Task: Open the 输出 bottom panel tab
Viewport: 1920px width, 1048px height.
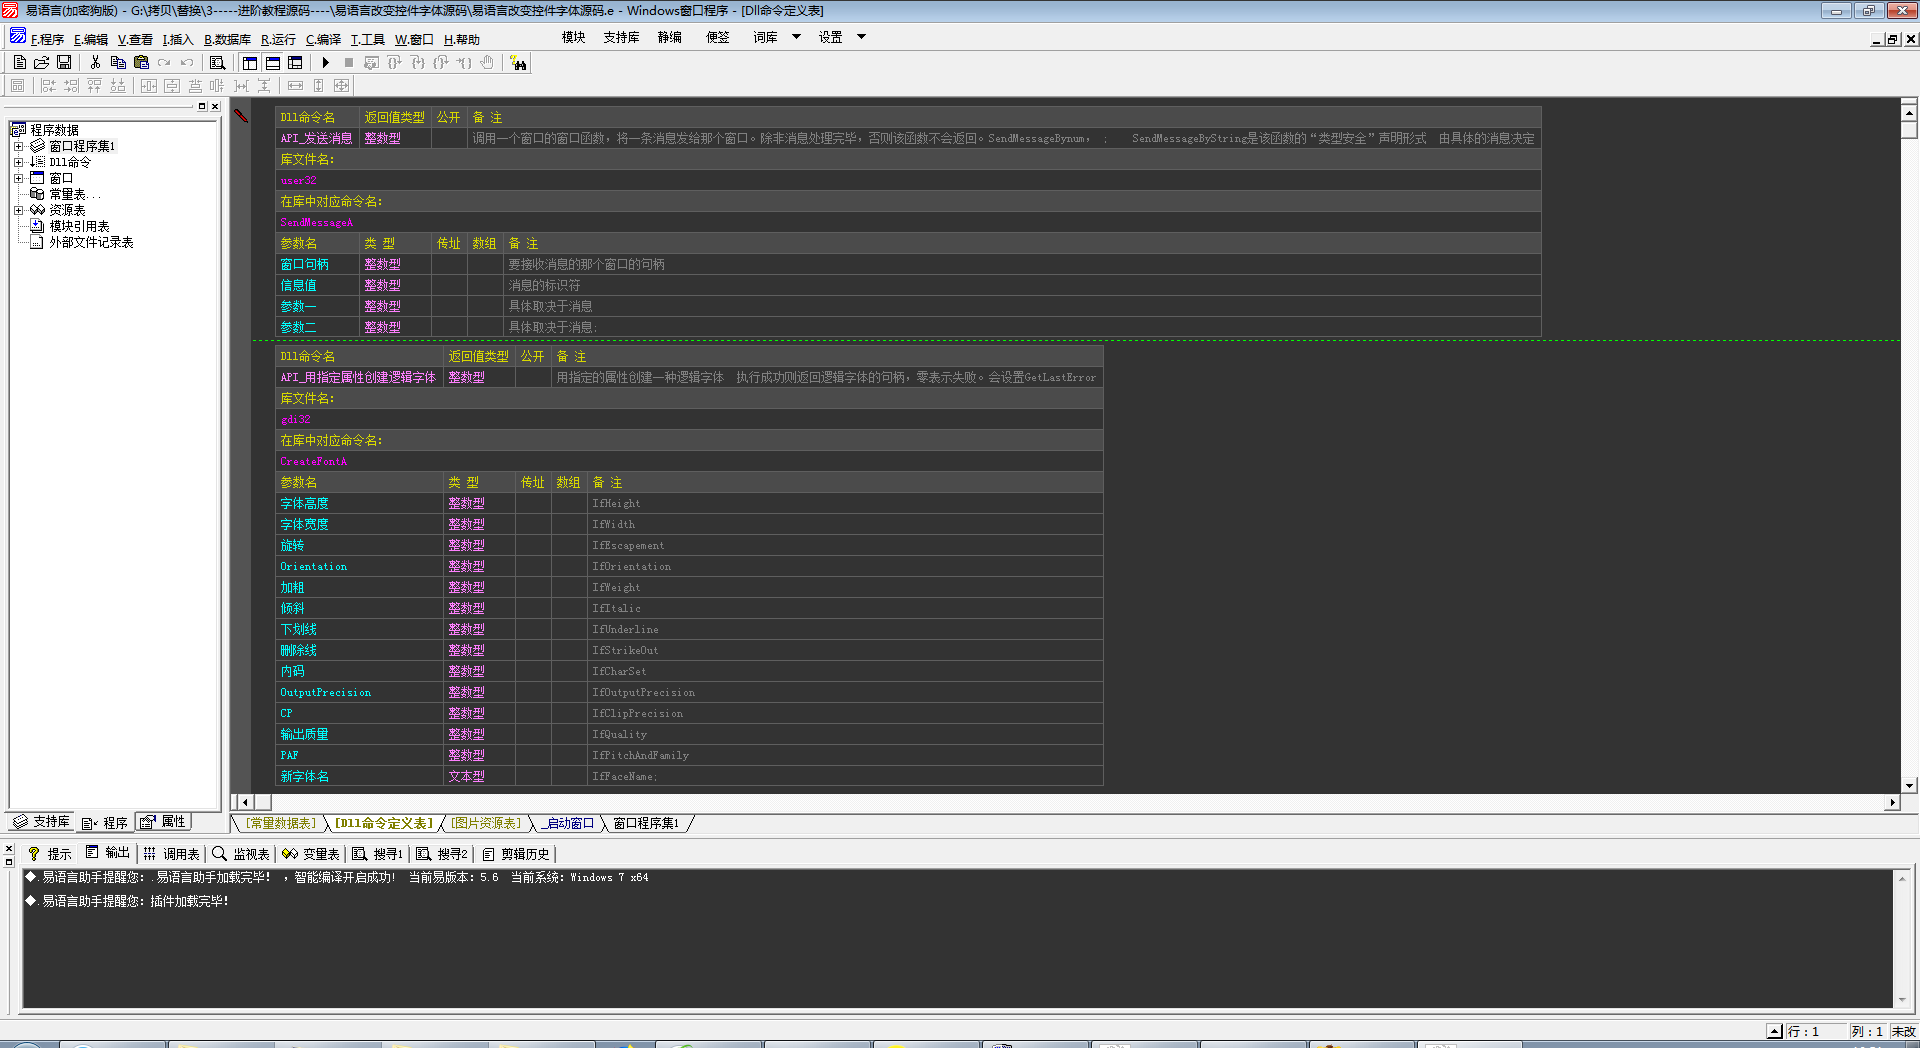Action: point(108,854)
